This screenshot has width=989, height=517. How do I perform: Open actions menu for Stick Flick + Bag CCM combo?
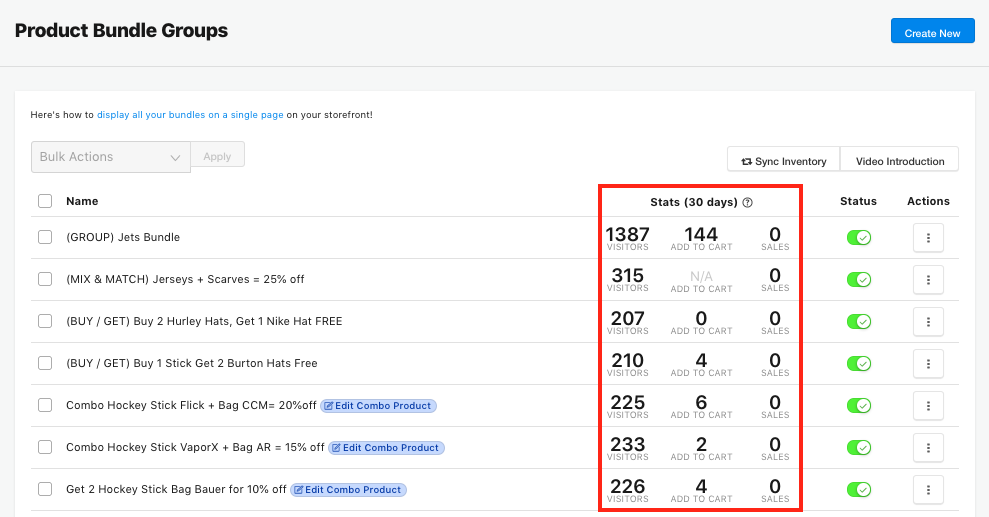pyautogui.click(x=928, y=406)
